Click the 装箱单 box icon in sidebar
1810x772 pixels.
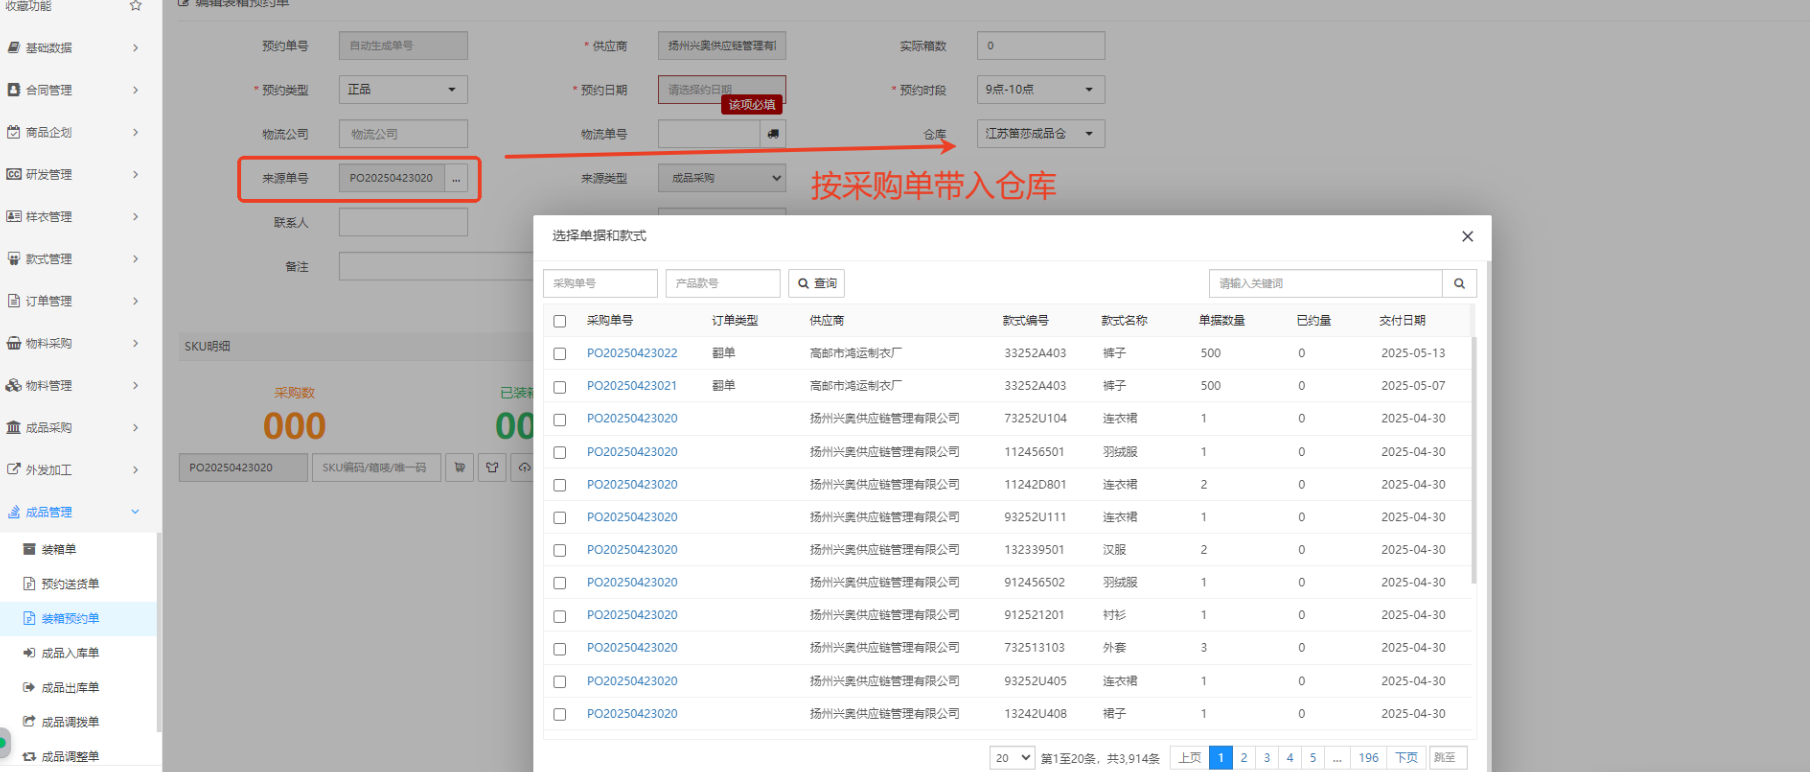pyautogui.click(x=29, y=550)
